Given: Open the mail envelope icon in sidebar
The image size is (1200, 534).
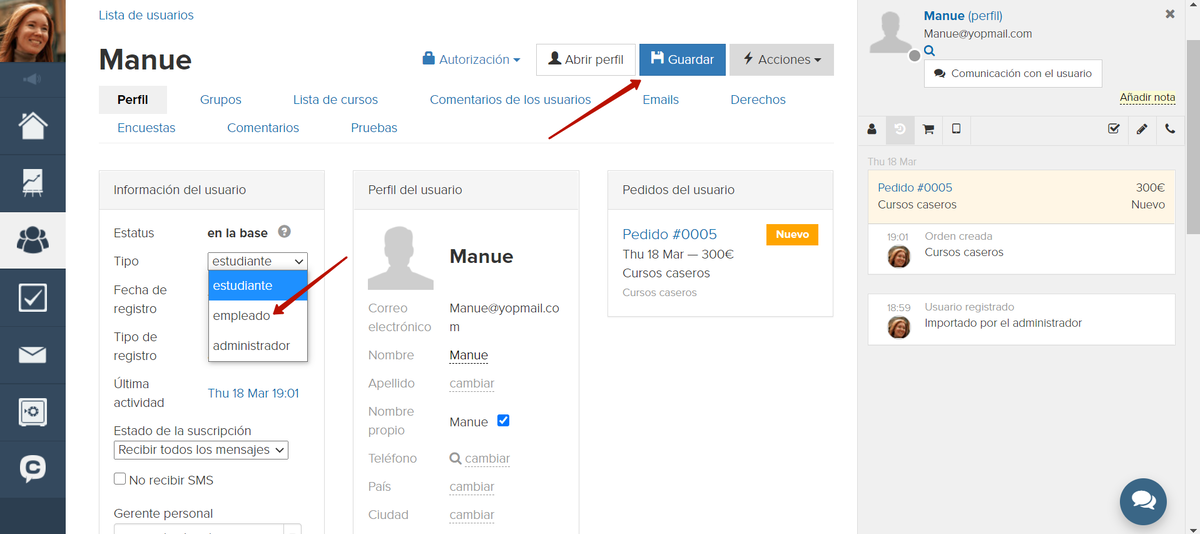Looking at the screenshot, I should [33, 355].
